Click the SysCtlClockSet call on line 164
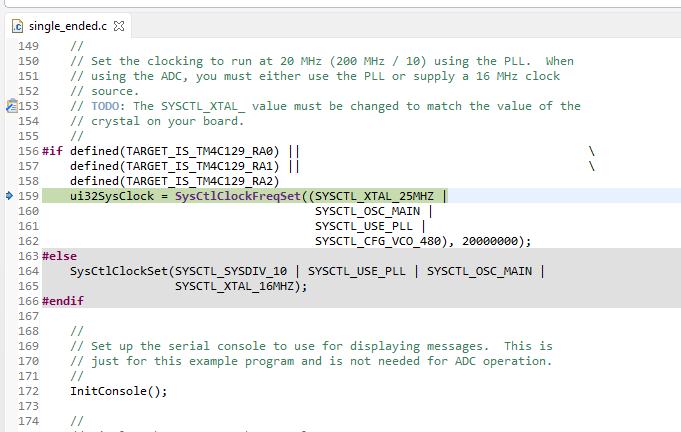Viewport: 681px width, 432px height. [119, 271]
